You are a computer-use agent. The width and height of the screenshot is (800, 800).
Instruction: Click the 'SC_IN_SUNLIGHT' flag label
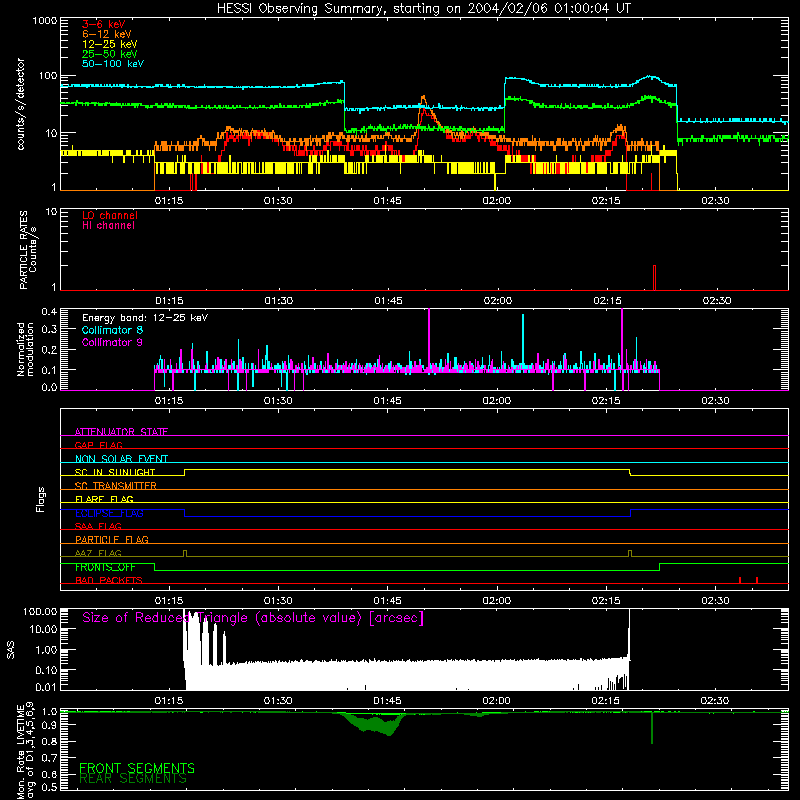click(x=115, y=472)
